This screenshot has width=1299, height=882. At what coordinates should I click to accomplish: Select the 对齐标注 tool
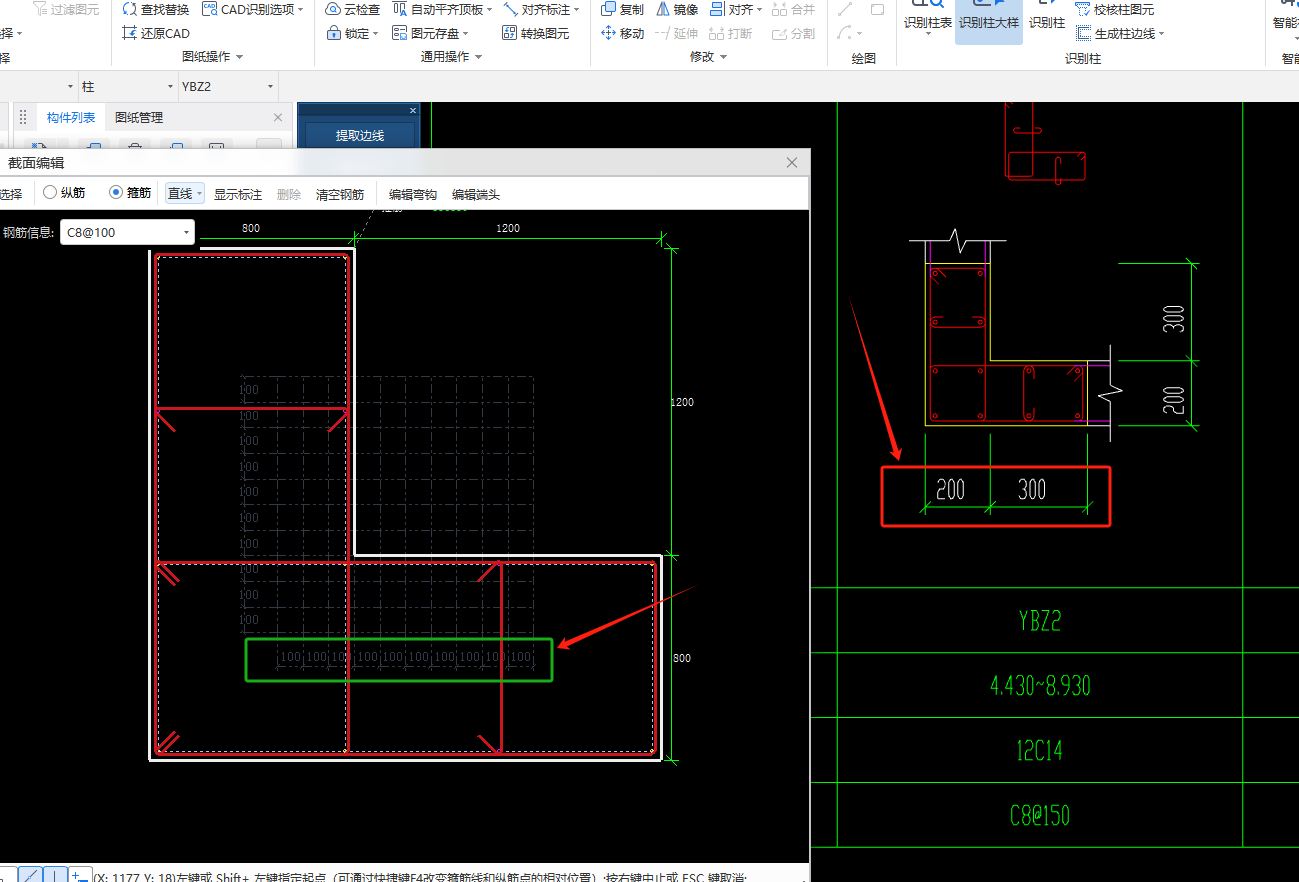coord(541,9)
